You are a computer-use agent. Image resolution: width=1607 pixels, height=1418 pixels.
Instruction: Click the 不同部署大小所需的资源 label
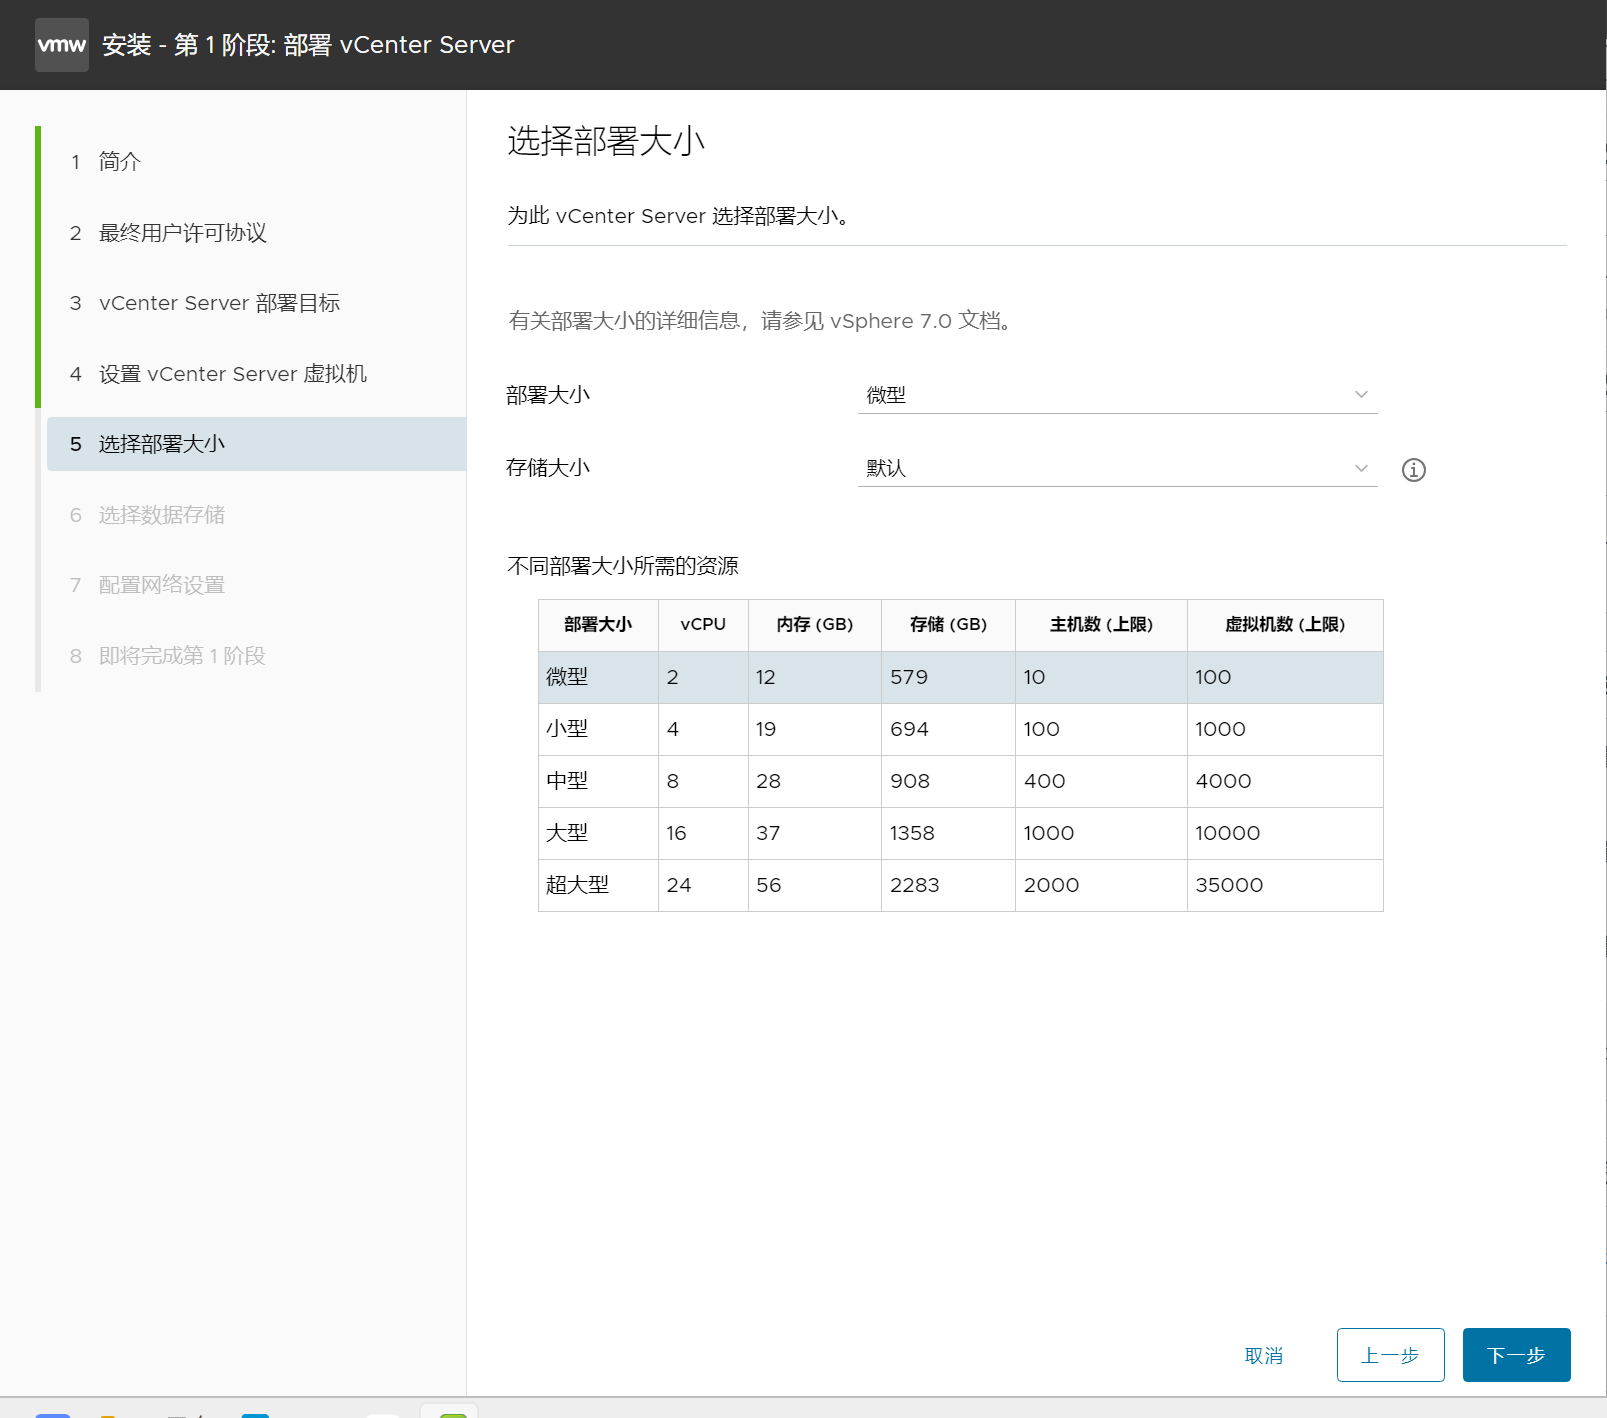[623, 566]
